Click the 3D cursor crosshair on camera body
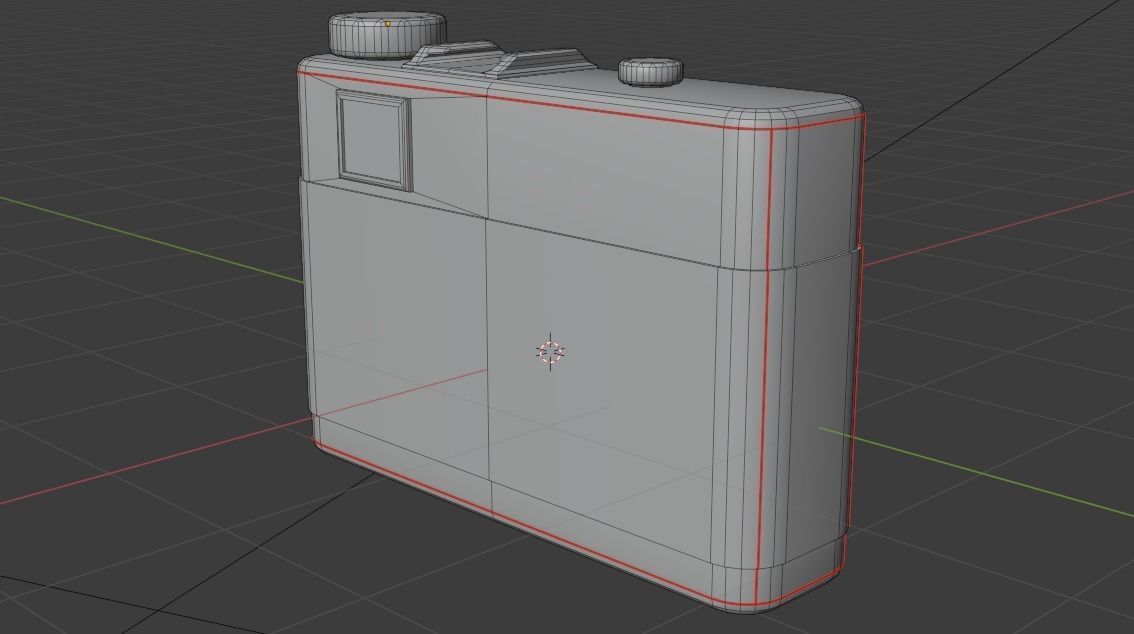 (x=550, y=351)
